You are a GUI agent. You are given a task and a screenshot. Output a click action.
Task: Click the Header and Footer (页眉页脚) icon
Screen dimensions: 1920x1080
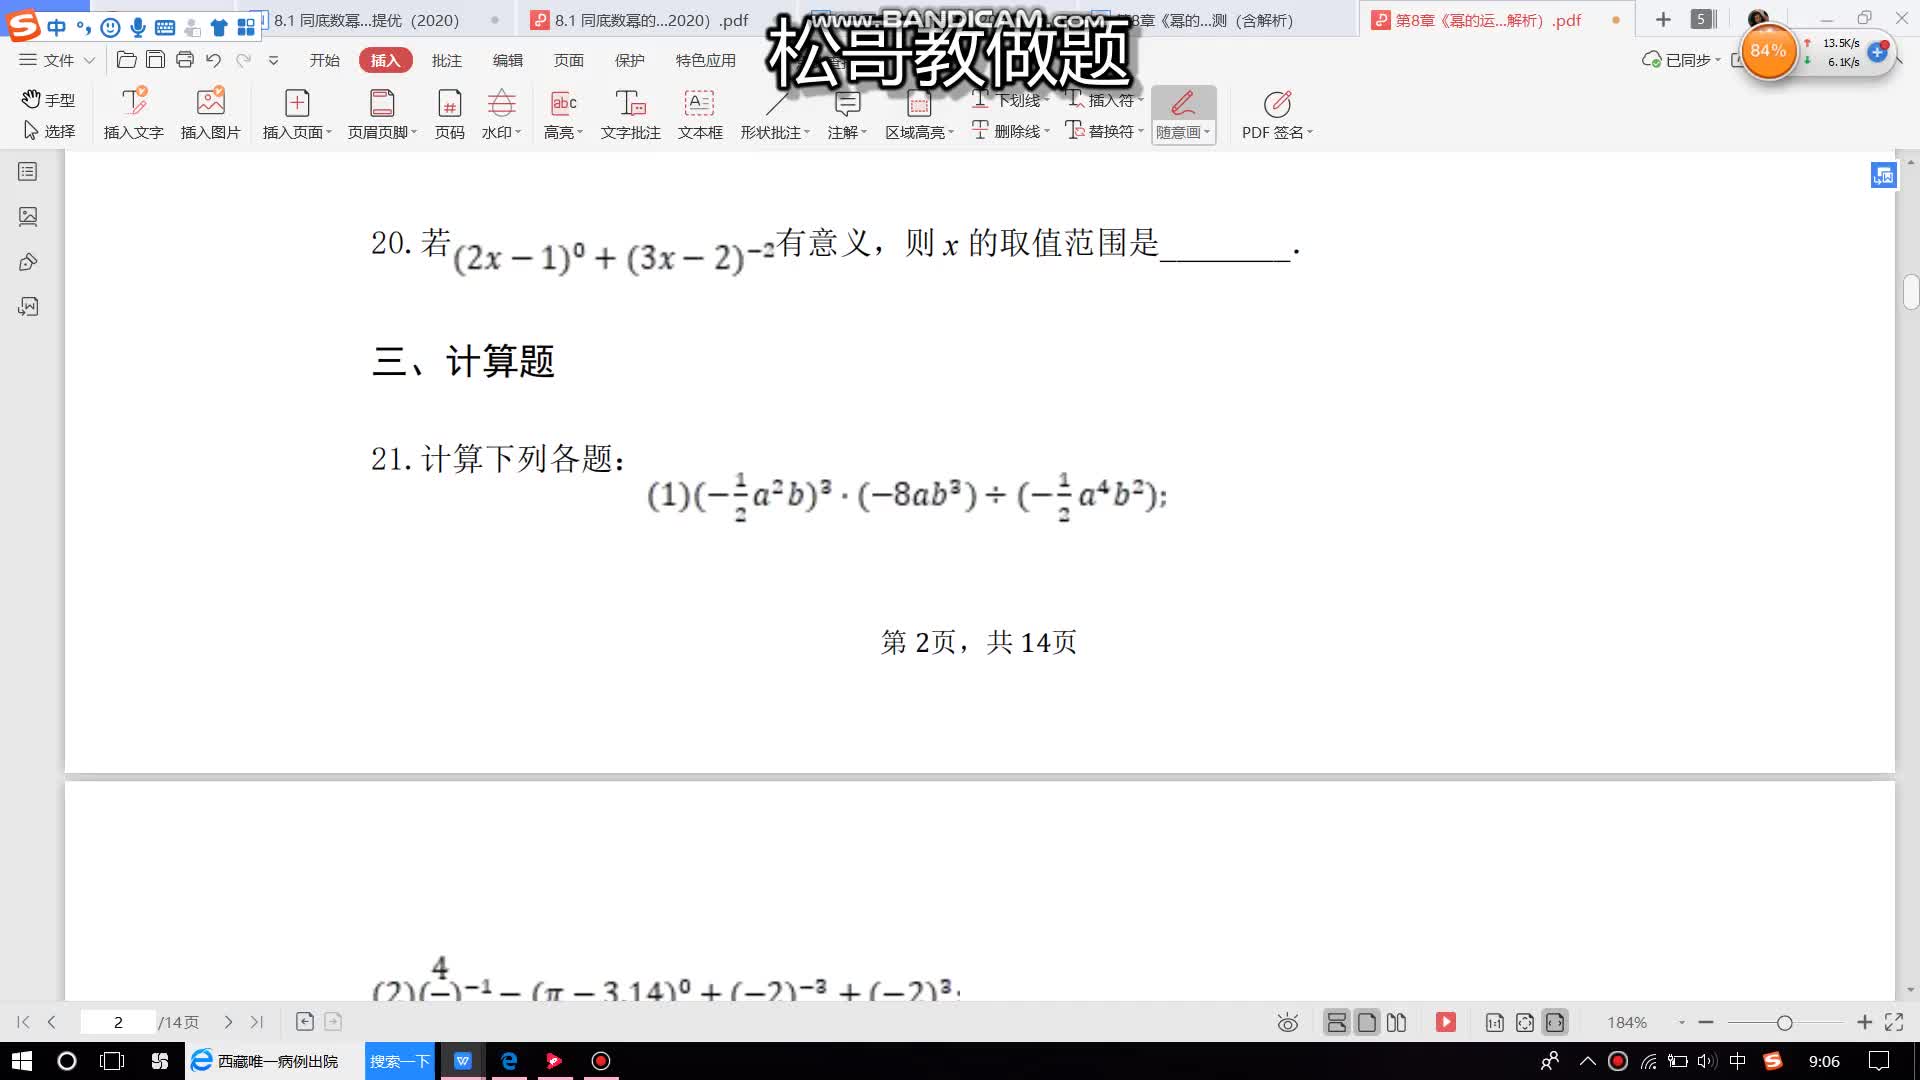pos(382,103)
